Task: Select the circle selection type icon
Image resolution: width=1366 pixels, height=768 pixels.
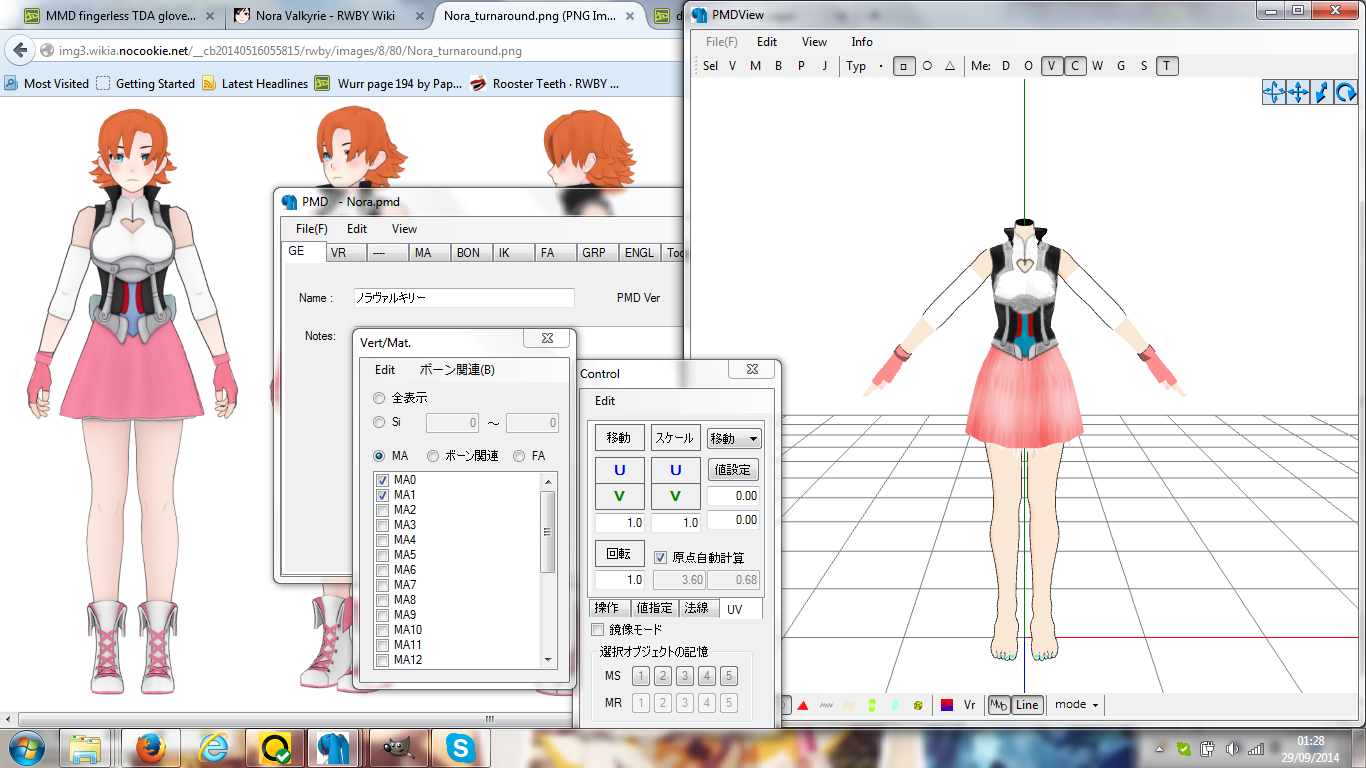Action: click(927, 66)
